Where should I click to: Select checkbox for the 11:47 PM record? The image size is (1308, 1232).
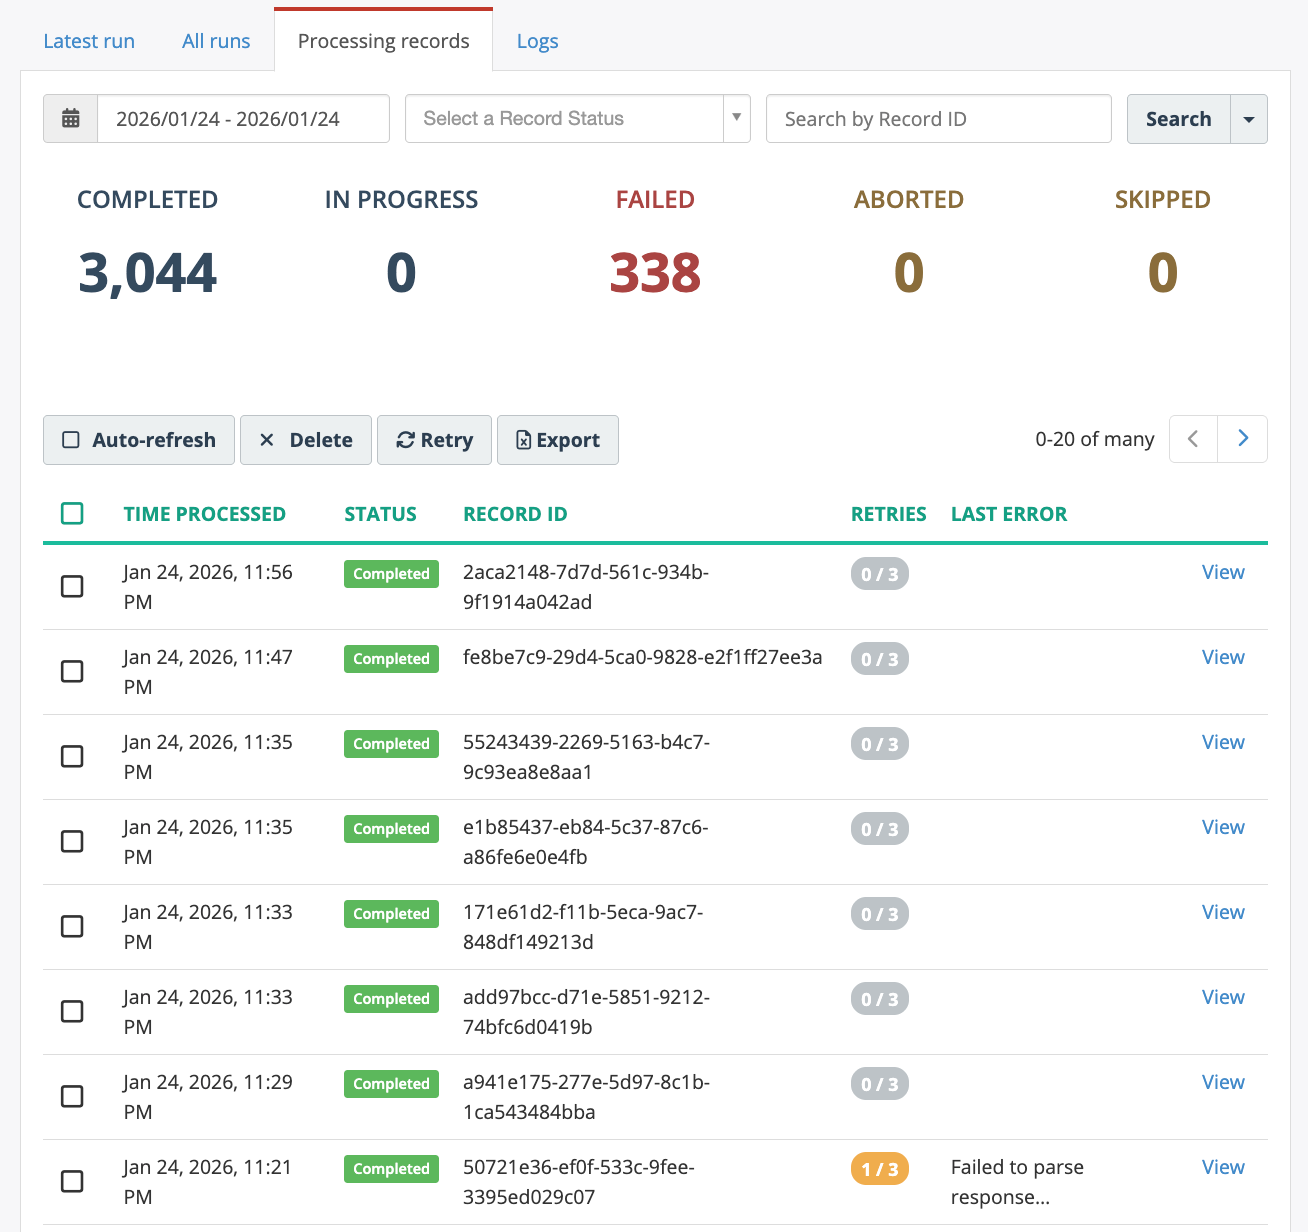pos(72,671)
